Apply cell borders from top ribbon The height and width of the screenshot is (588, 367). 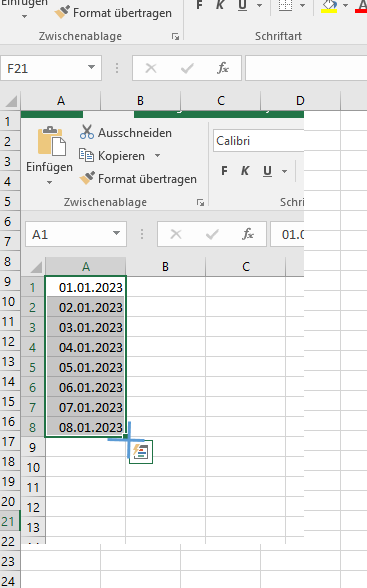(x=285, y=5)
